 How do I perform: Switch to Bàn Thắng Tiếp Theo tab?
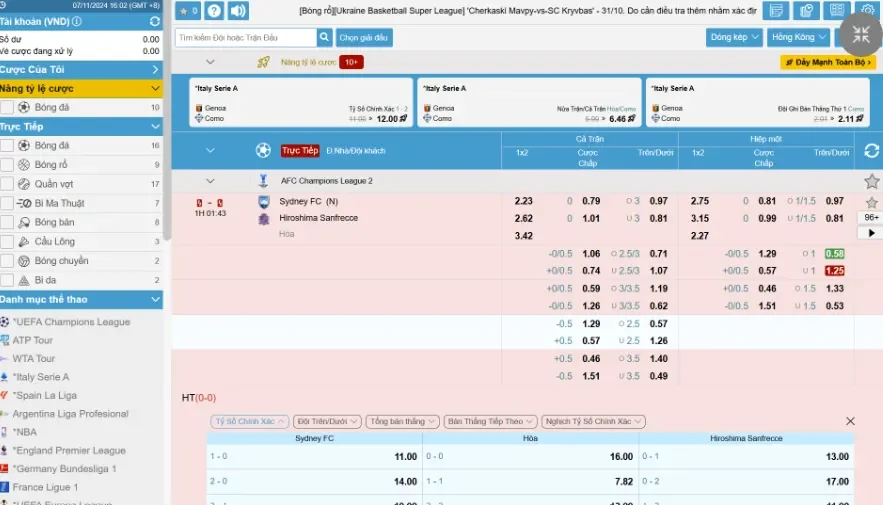(490, 422)
